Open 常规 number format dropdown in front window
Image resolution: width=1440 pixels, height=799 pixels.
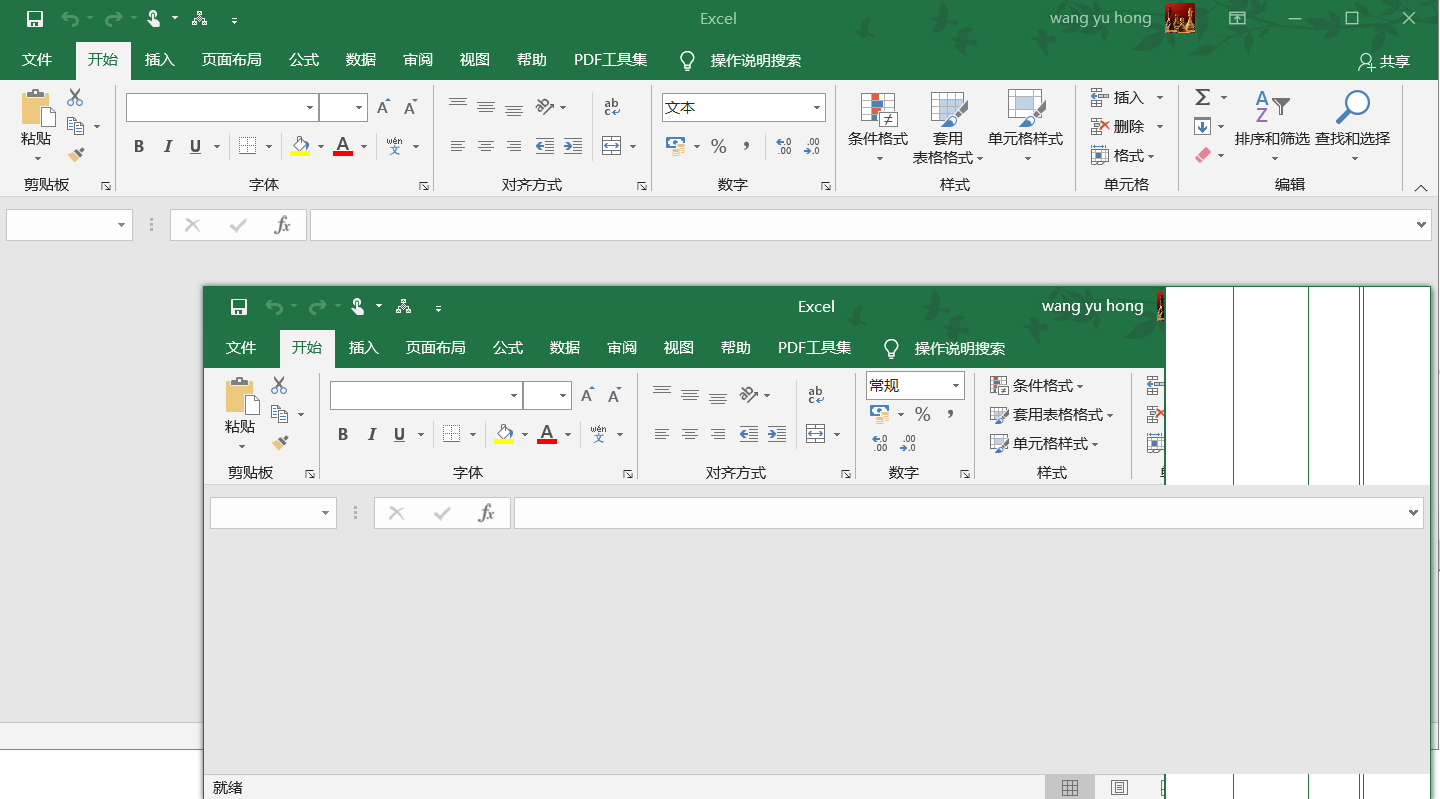956,385
